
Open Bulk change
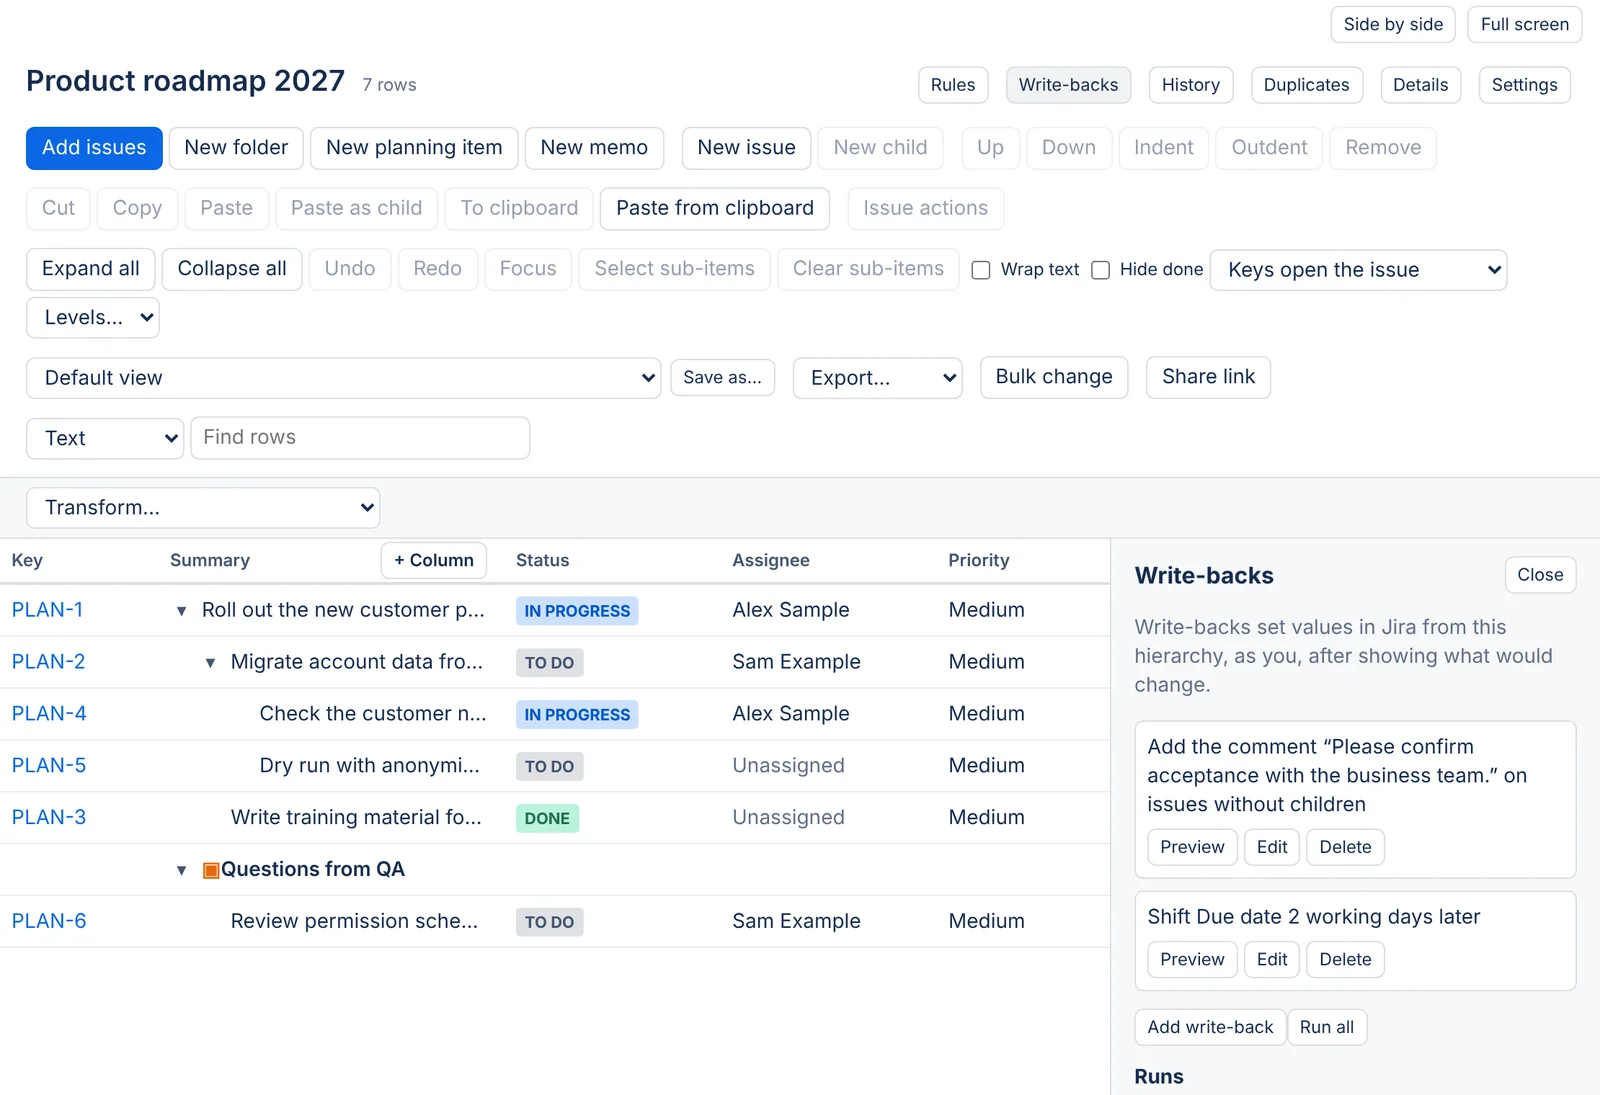click(1054, 377)
